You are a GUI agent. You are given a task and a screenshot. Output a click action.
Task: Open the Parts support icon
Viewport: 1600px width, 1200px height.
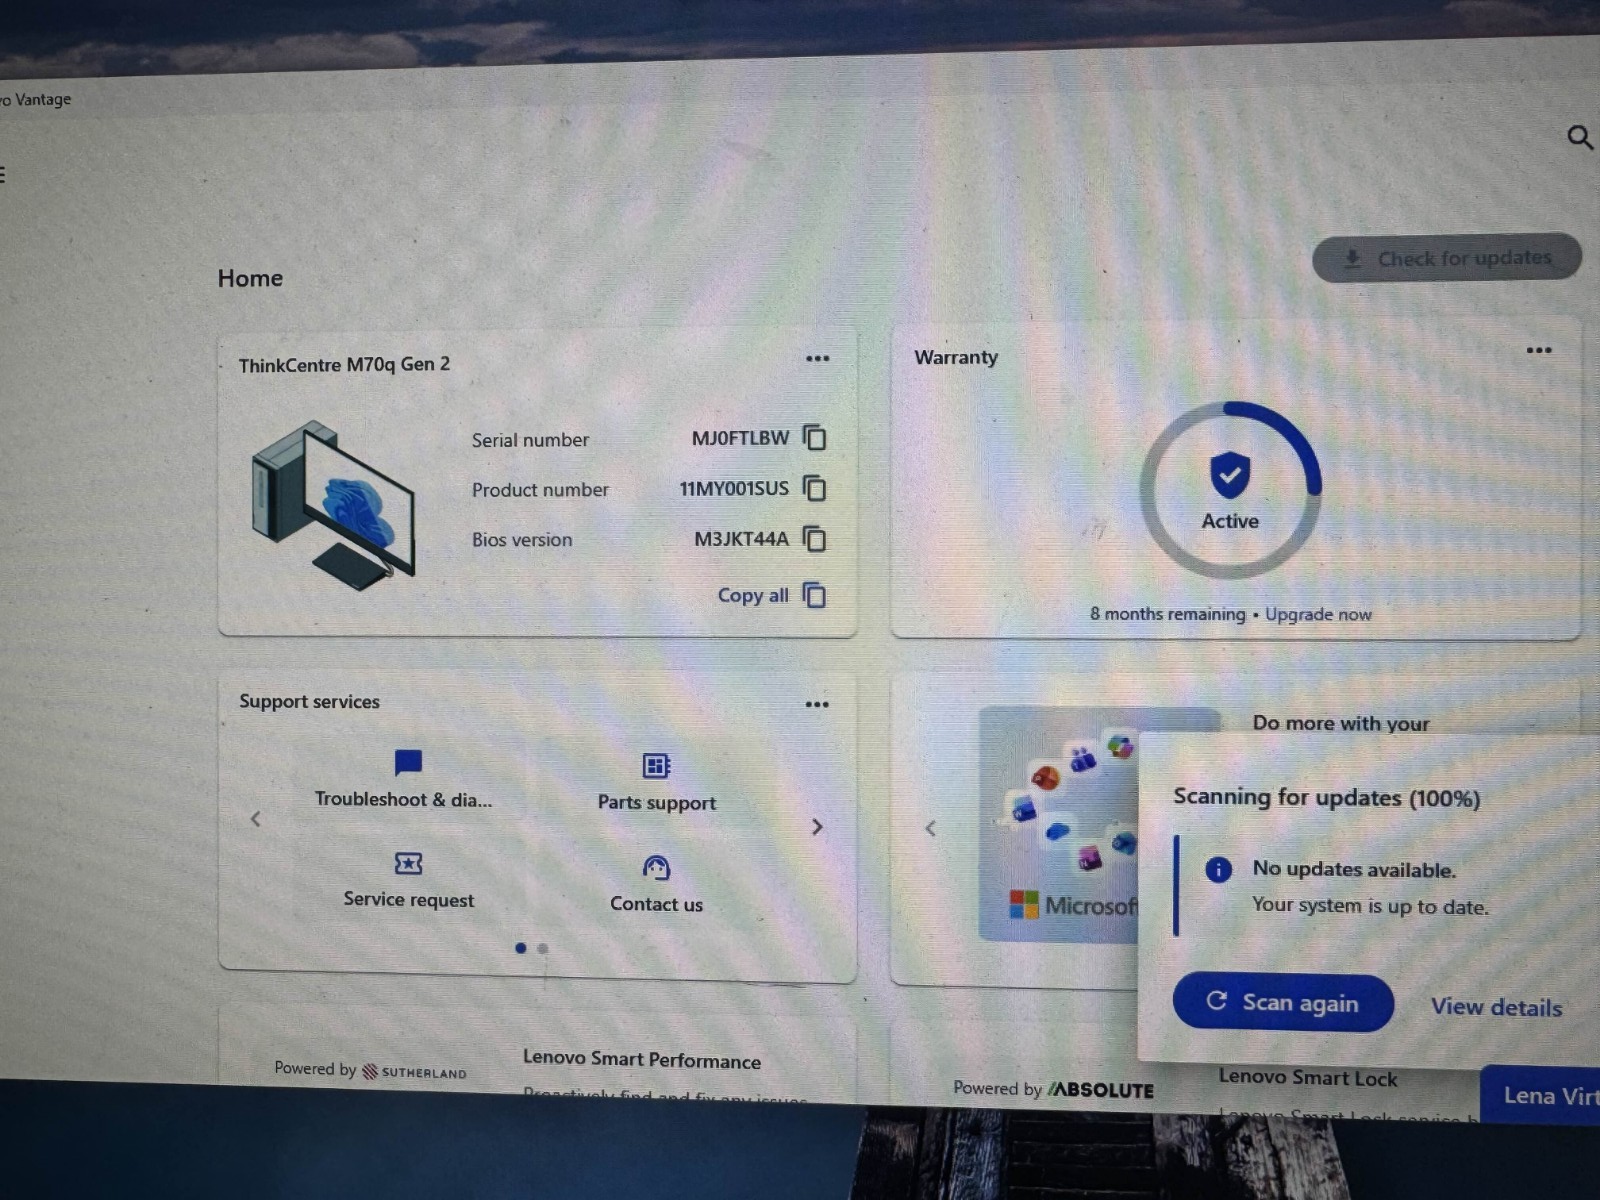656,766
